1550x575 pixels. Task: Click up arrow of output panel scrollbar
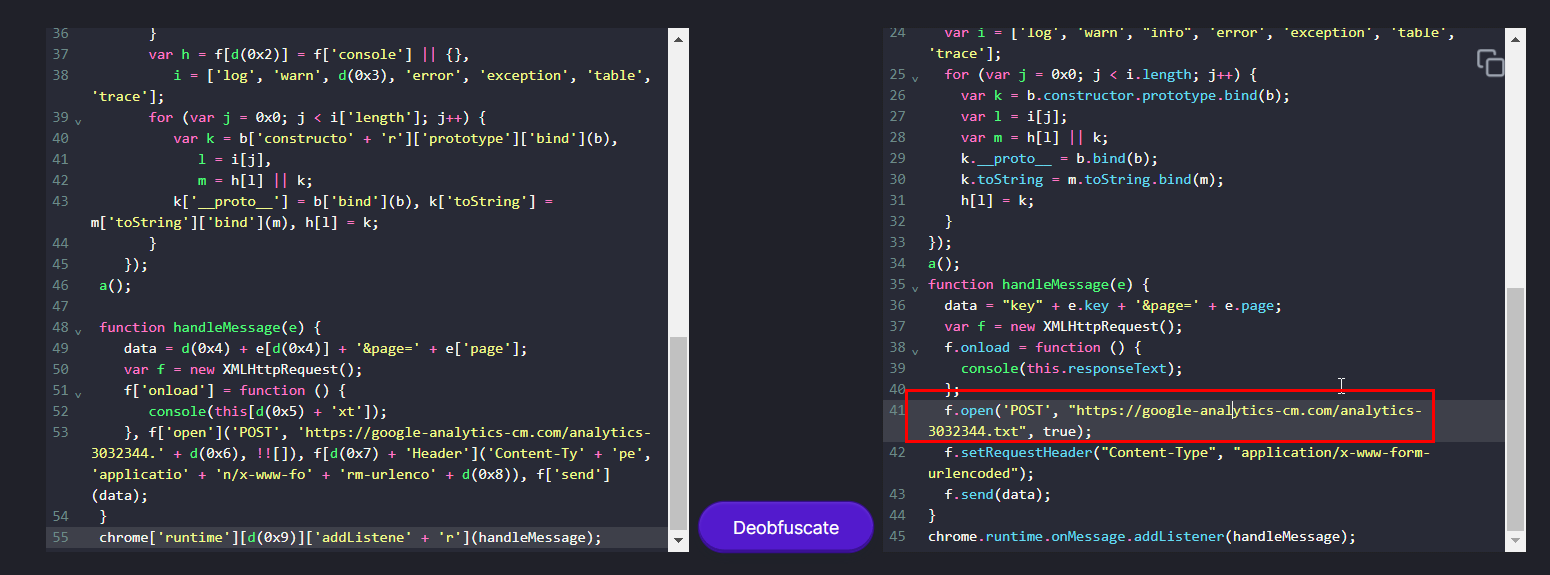click(x=1516, y=39)
